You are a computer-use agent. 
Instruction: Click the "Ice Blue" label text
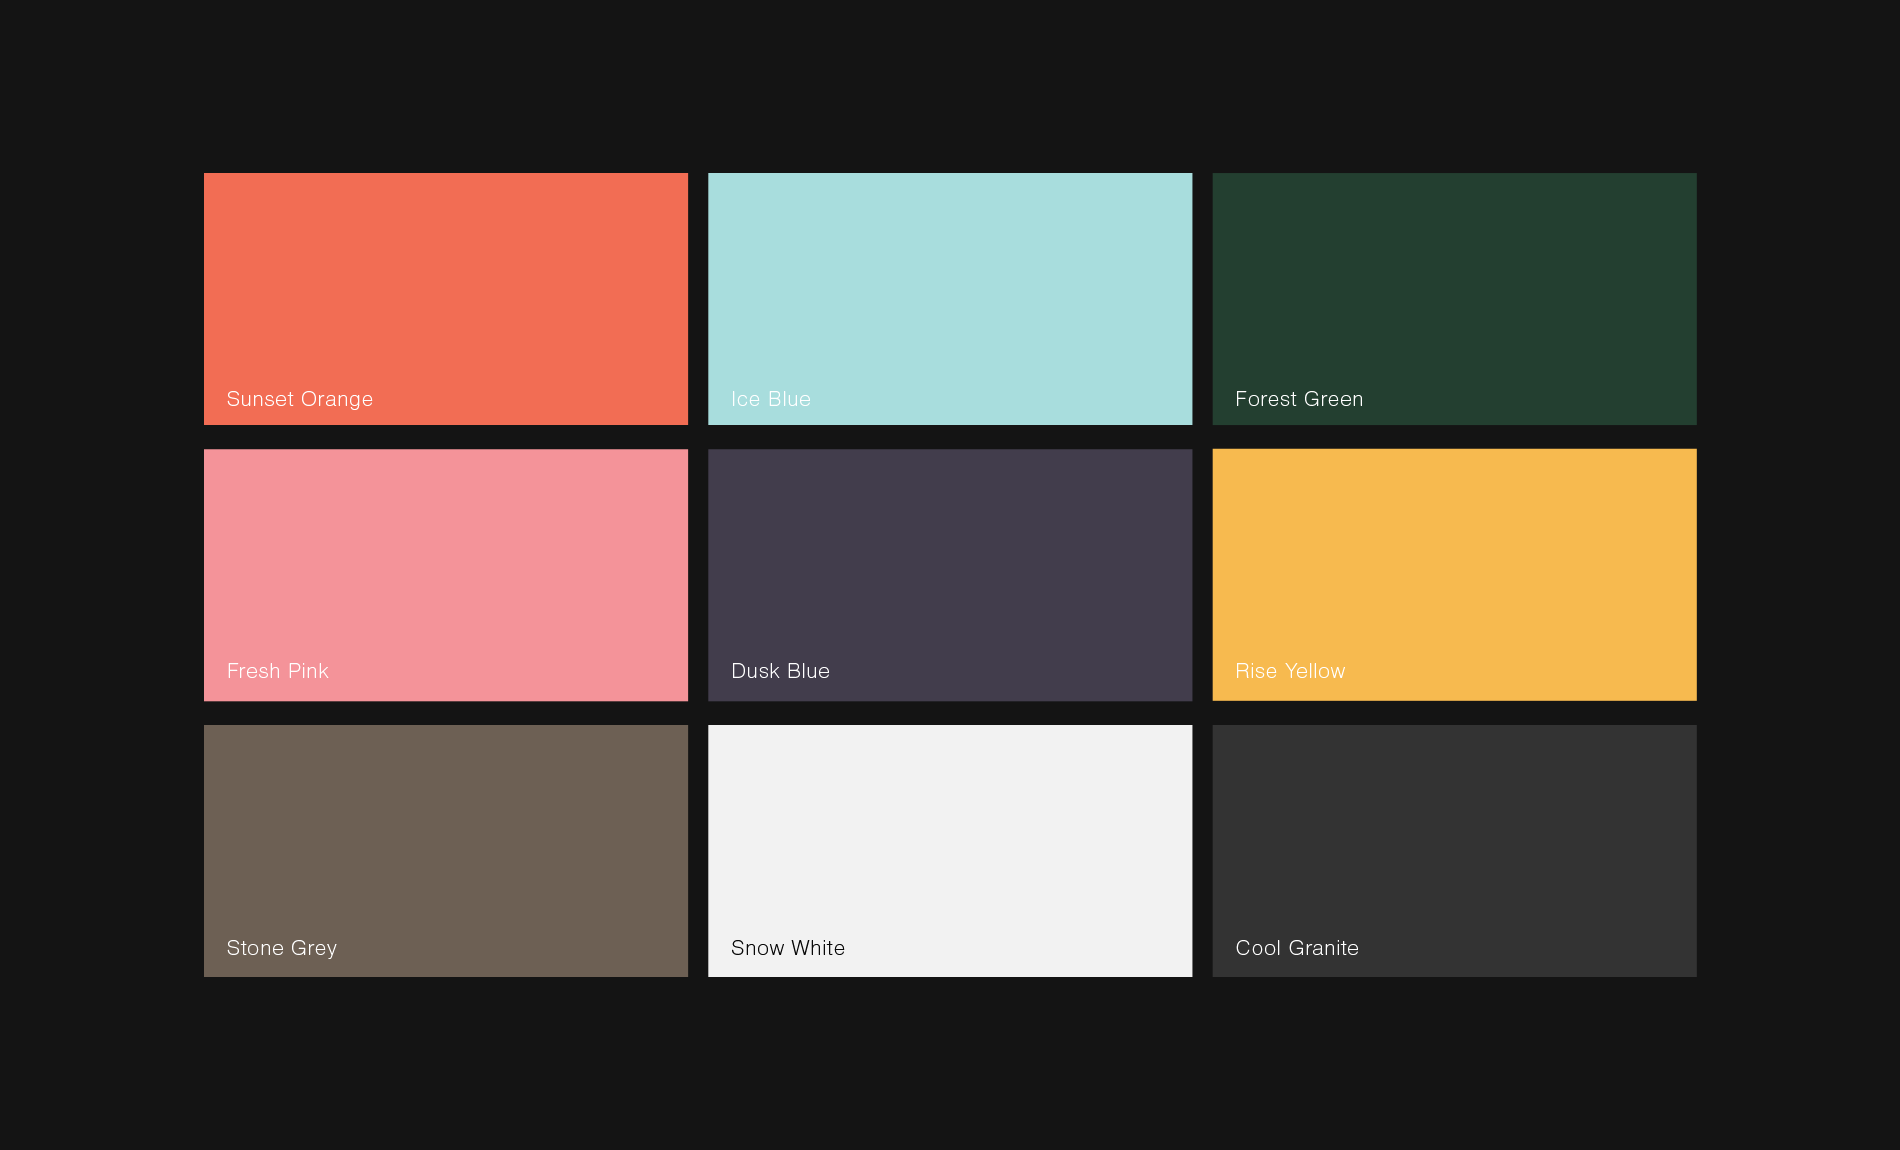(x=771, y=399)
